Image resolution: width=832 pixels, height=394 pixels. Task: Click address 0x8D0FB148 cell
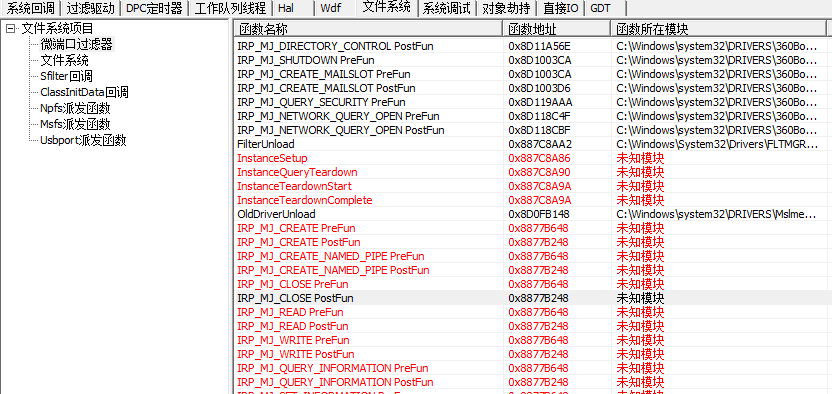pos(539,214)
